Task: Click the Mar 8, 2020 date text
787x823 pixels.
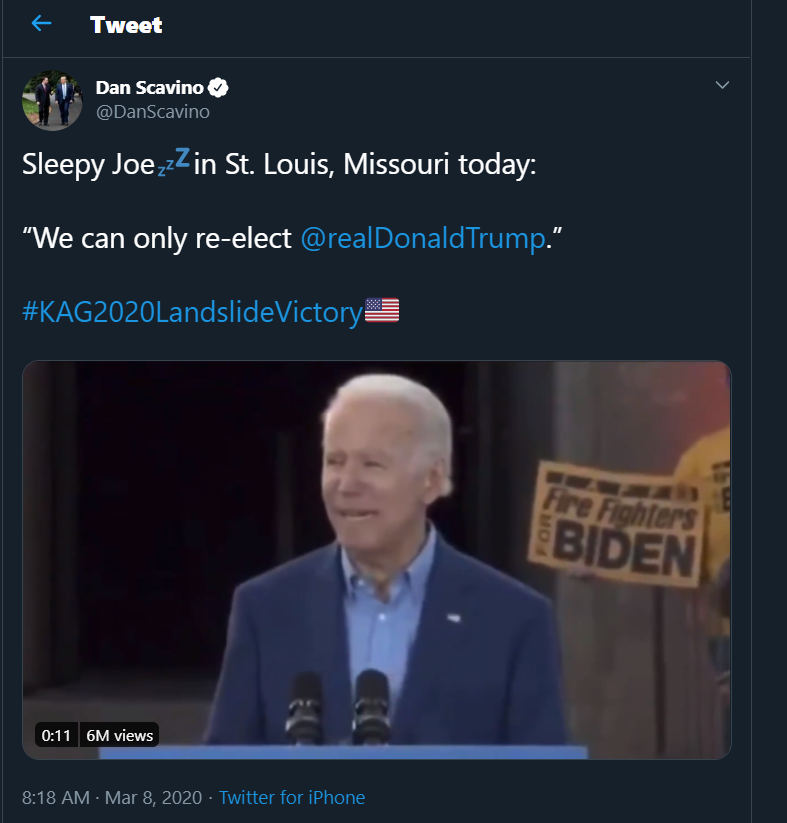Action: coord(153,797)
